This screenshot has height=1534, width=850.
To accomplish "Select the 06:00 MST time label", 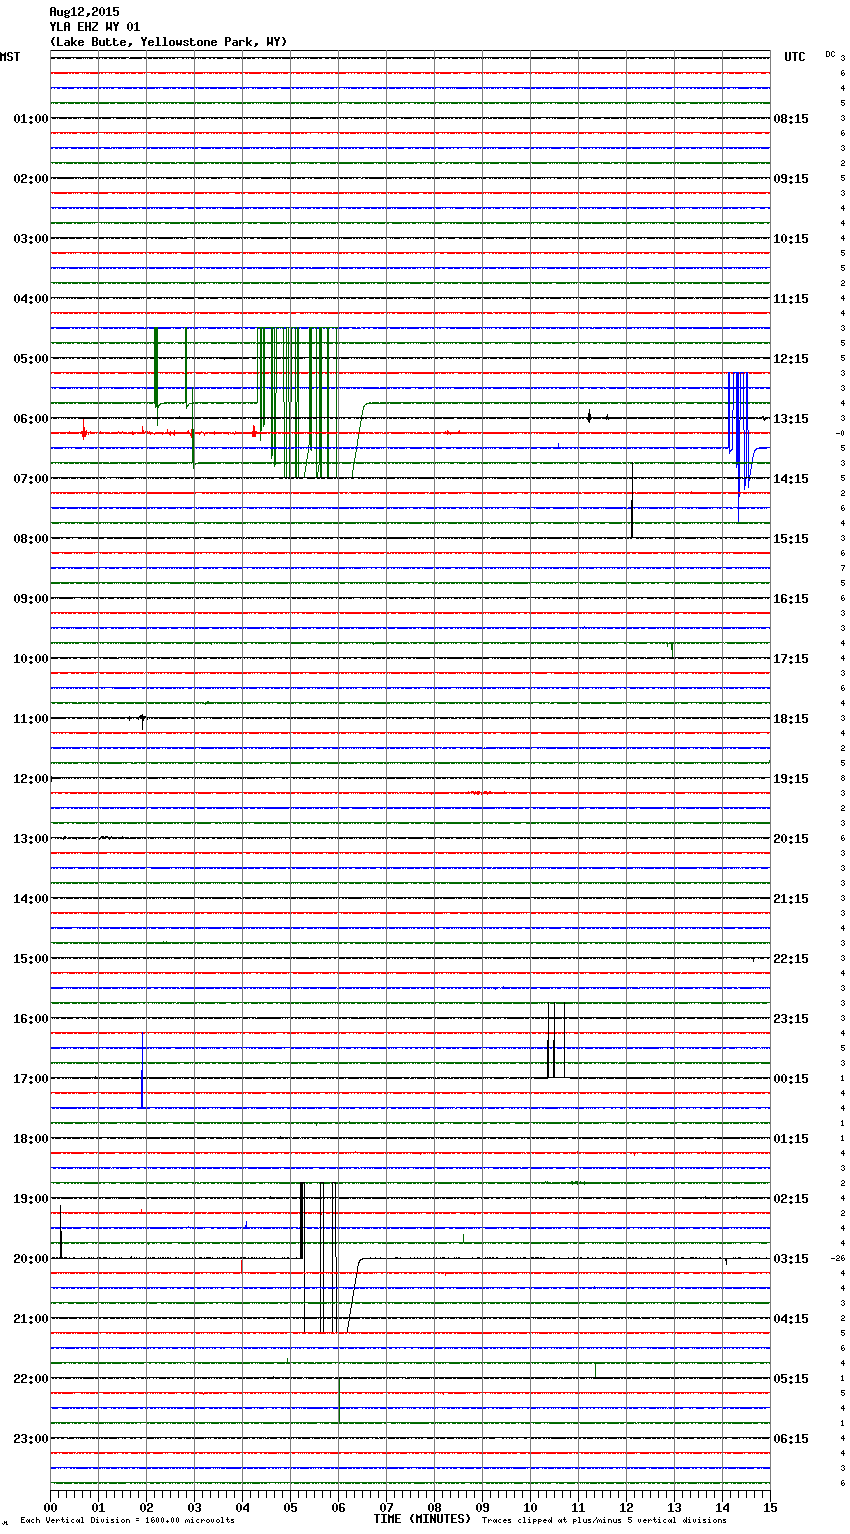I will [x=31, y=419].
